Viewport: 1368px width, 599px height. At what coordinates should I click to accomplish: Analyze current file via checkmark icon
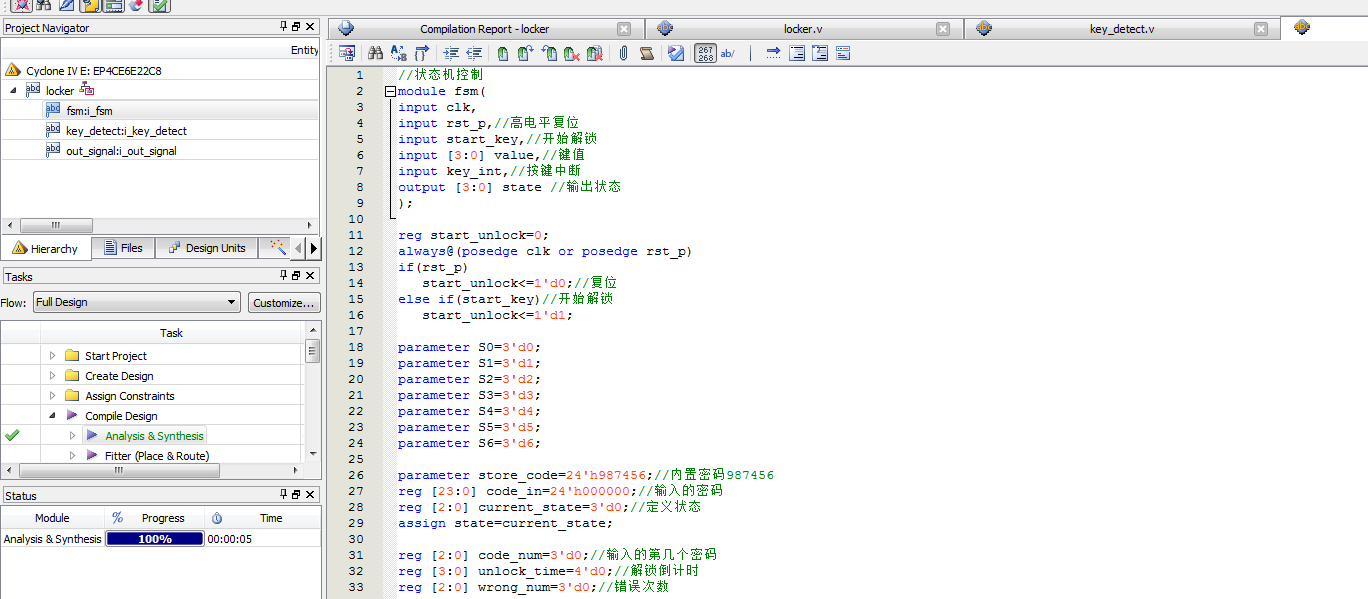pyautogui.click(x=676, y=53)
